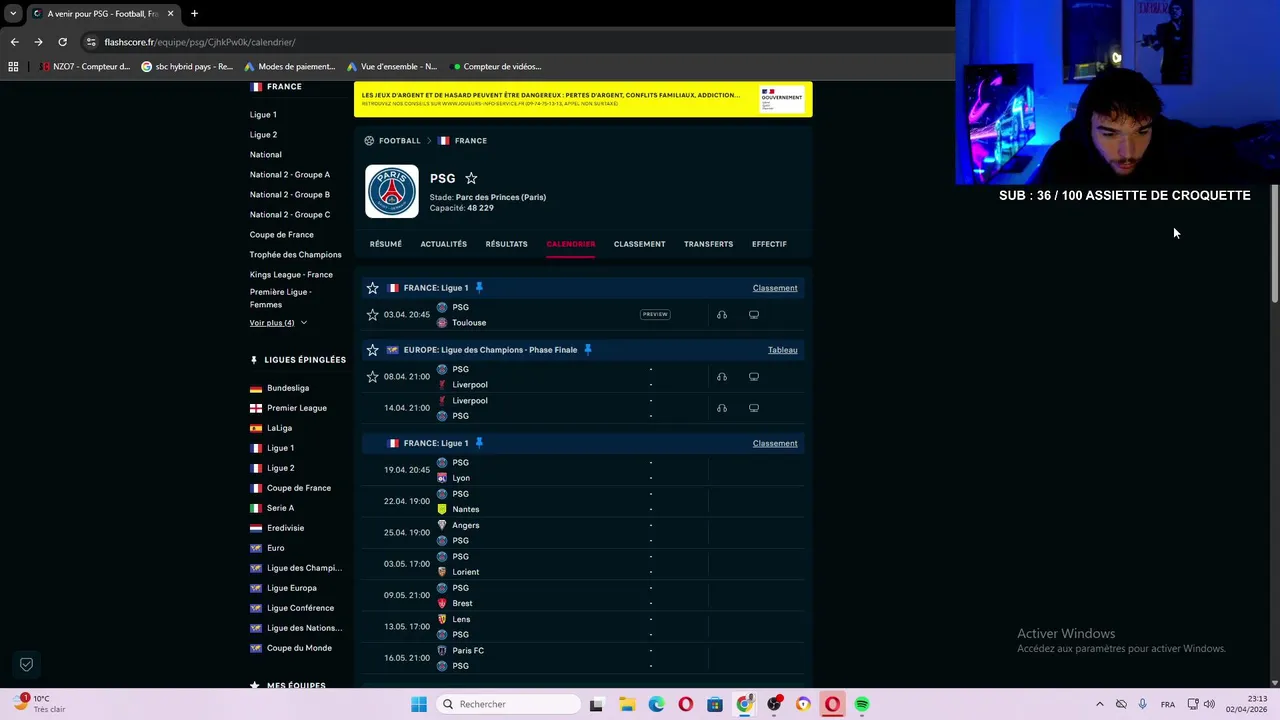Screen dimensions: 1280x720
Task: Click the France breadcrumb link
Action: (x=471, y=141)
